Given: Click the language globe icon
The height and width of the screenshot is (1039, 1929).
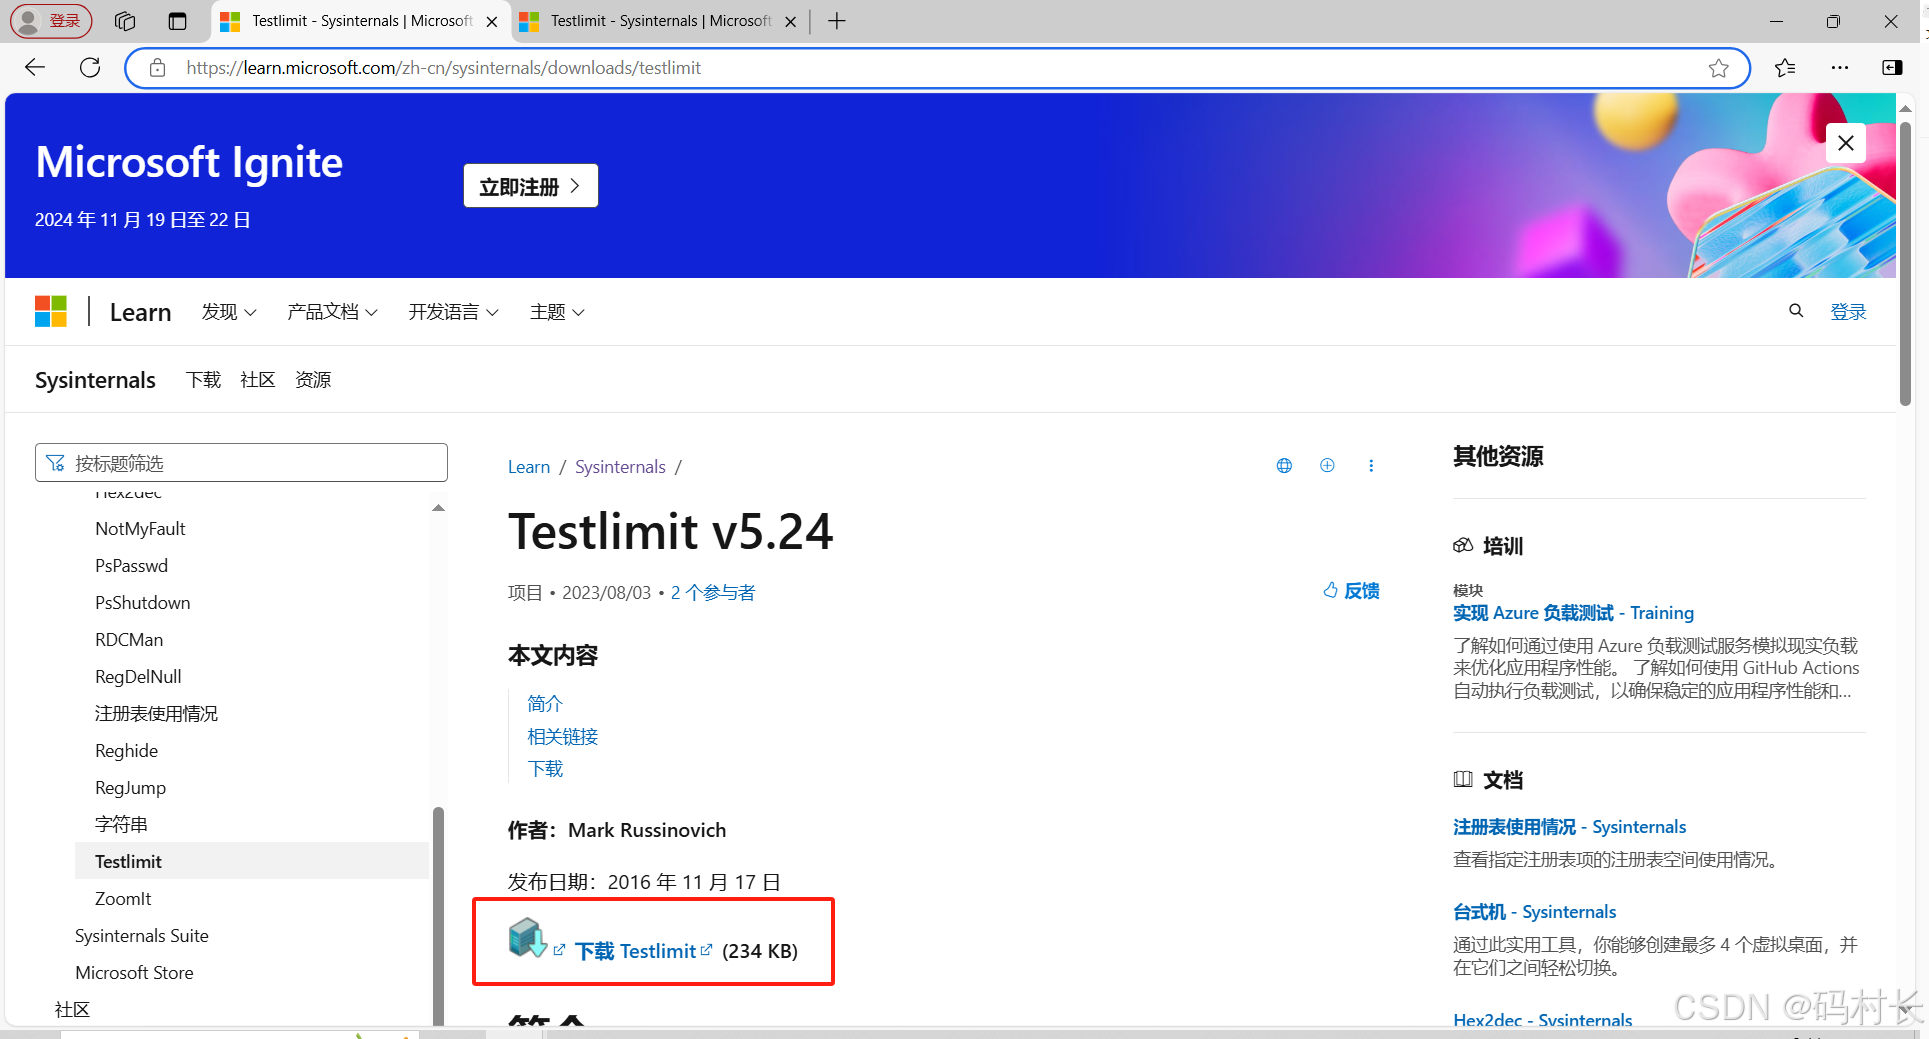Looking at the screenshot, I should point(1284,466).
